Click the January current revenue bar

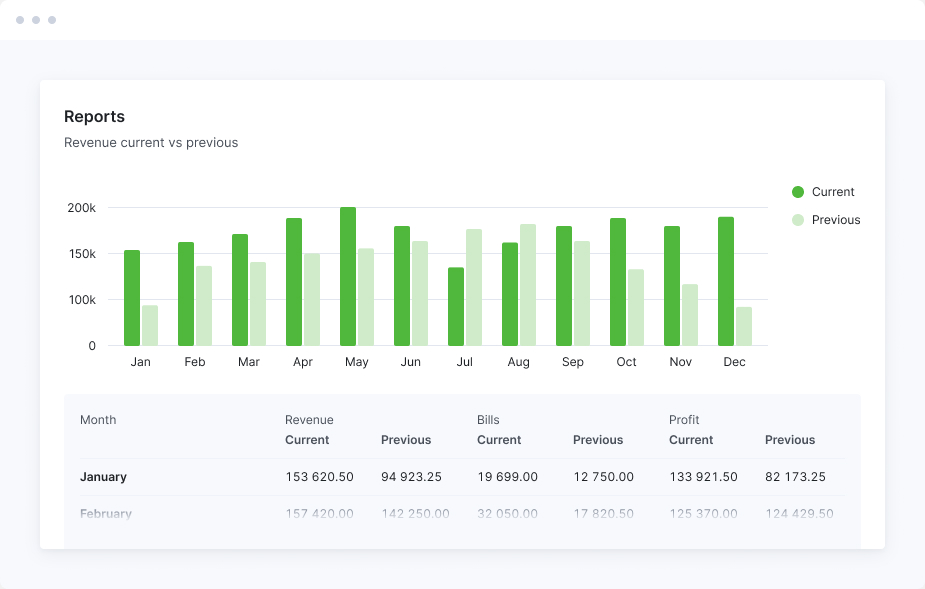click(132, 298)
